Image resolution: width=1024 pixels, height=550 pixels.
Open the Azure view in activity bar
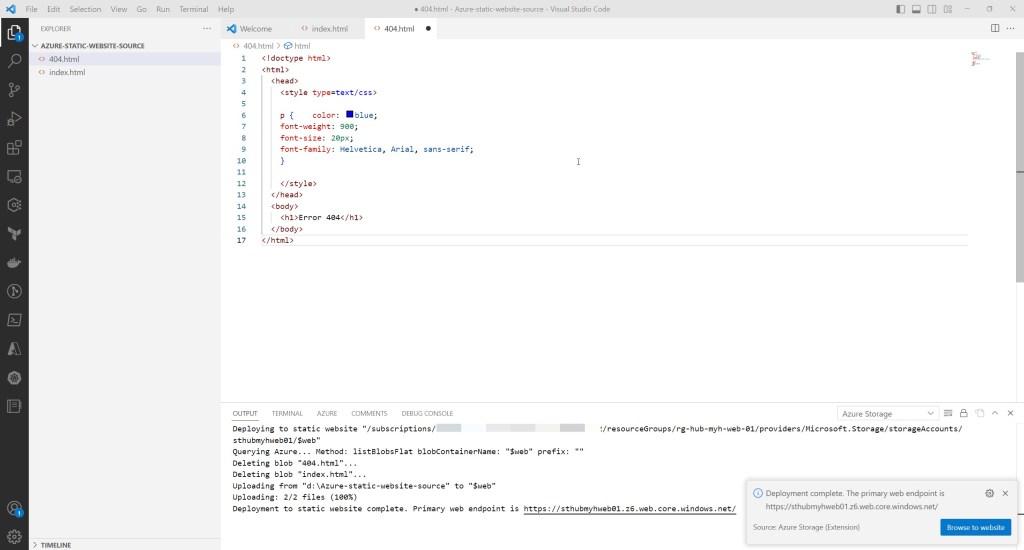click(14, 349)
